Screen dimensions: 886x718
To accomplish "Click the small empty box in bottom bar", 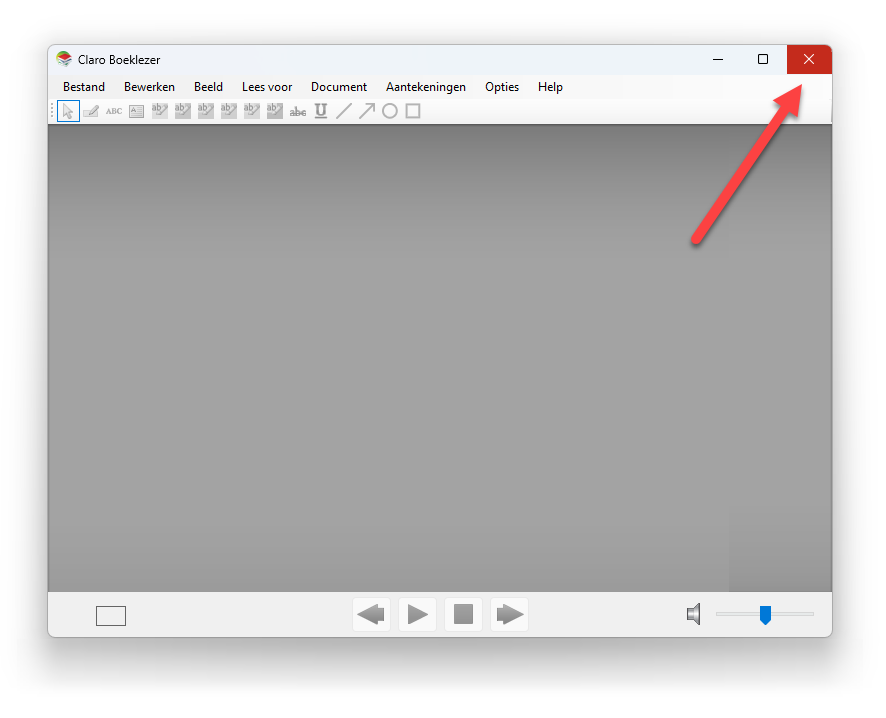I will pyautogui.click(x=111, y=616).
